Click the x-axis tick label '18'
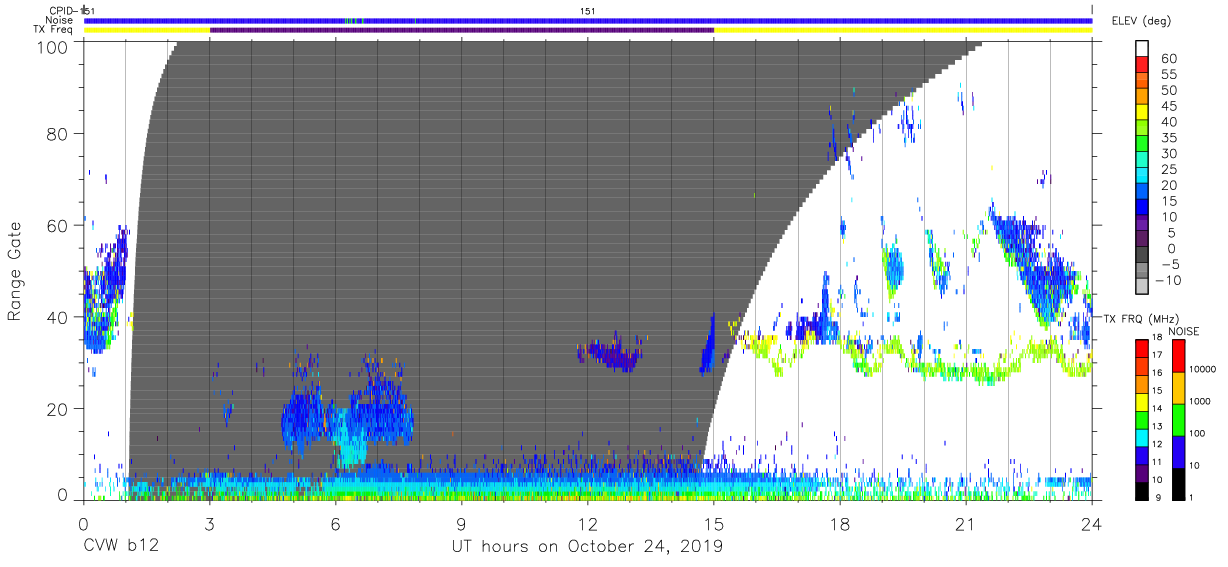1228x567 pixels. [840, 522]
